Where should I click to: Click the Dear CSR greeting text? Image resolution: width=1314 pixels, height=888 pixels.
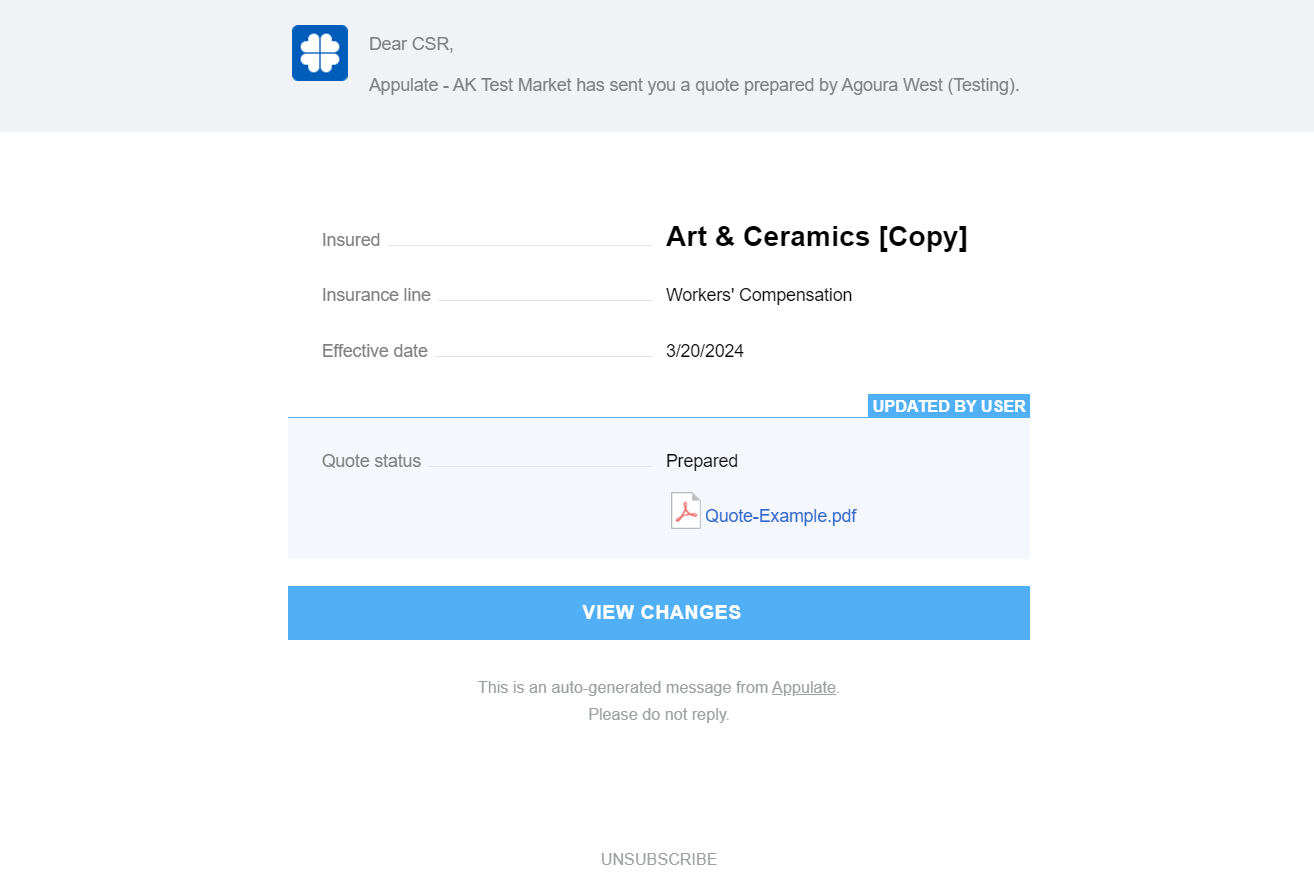coord(411,44)
